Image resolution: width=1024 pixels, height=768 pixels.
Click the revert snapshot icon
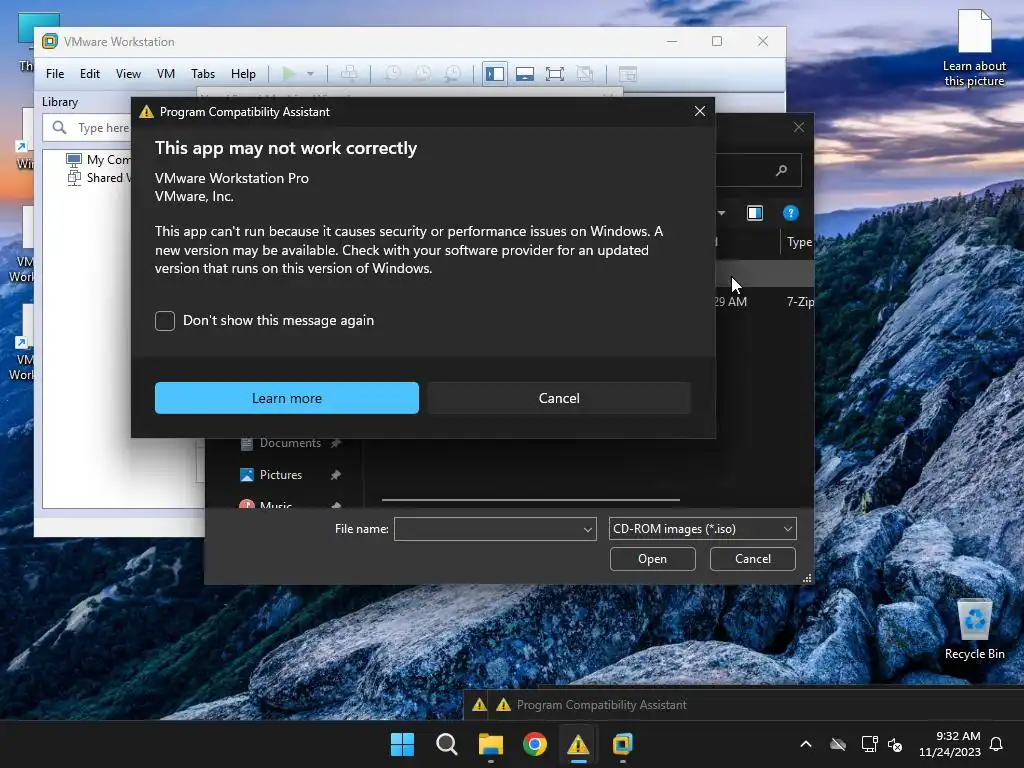pos(423,74)
